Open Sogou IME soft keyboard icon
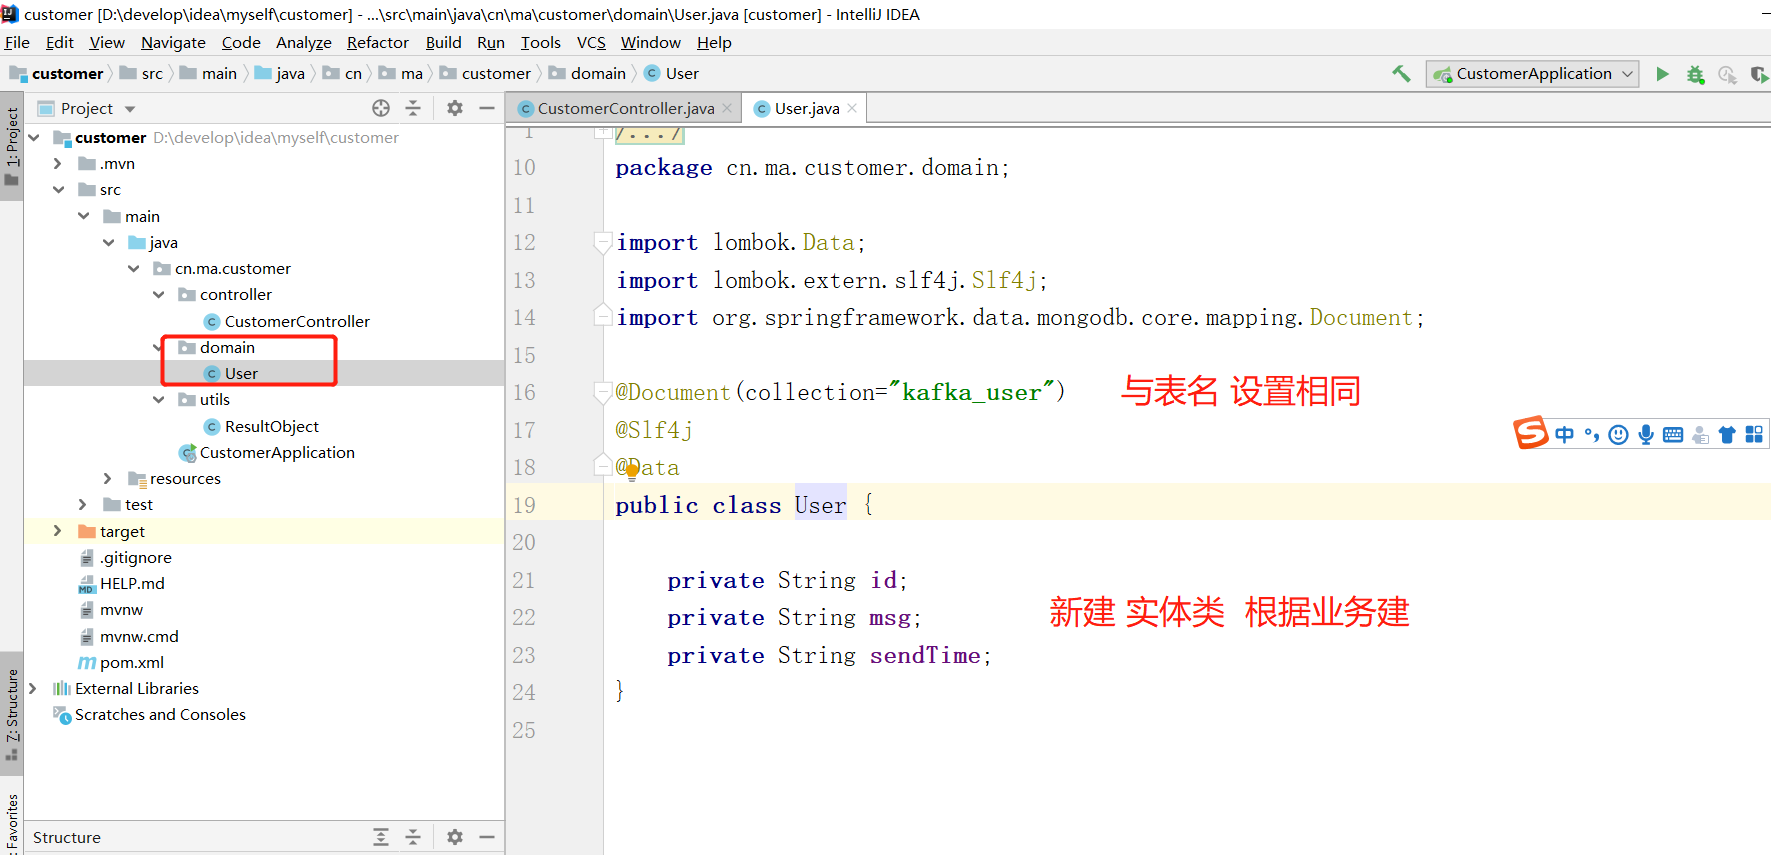Image resolution: width=1771 pixels, height=855 pixels. point(1673,434)
